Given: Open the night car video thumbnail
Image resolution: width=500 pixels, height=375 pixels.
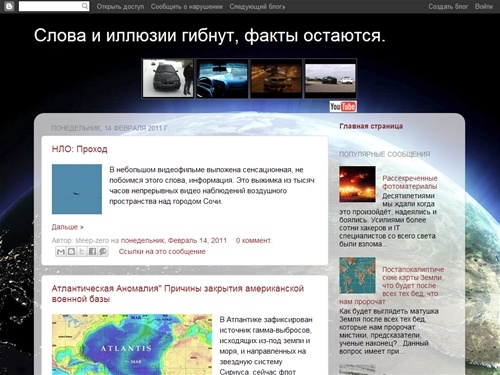Looking at the screenshot, I should pos(276,79).
